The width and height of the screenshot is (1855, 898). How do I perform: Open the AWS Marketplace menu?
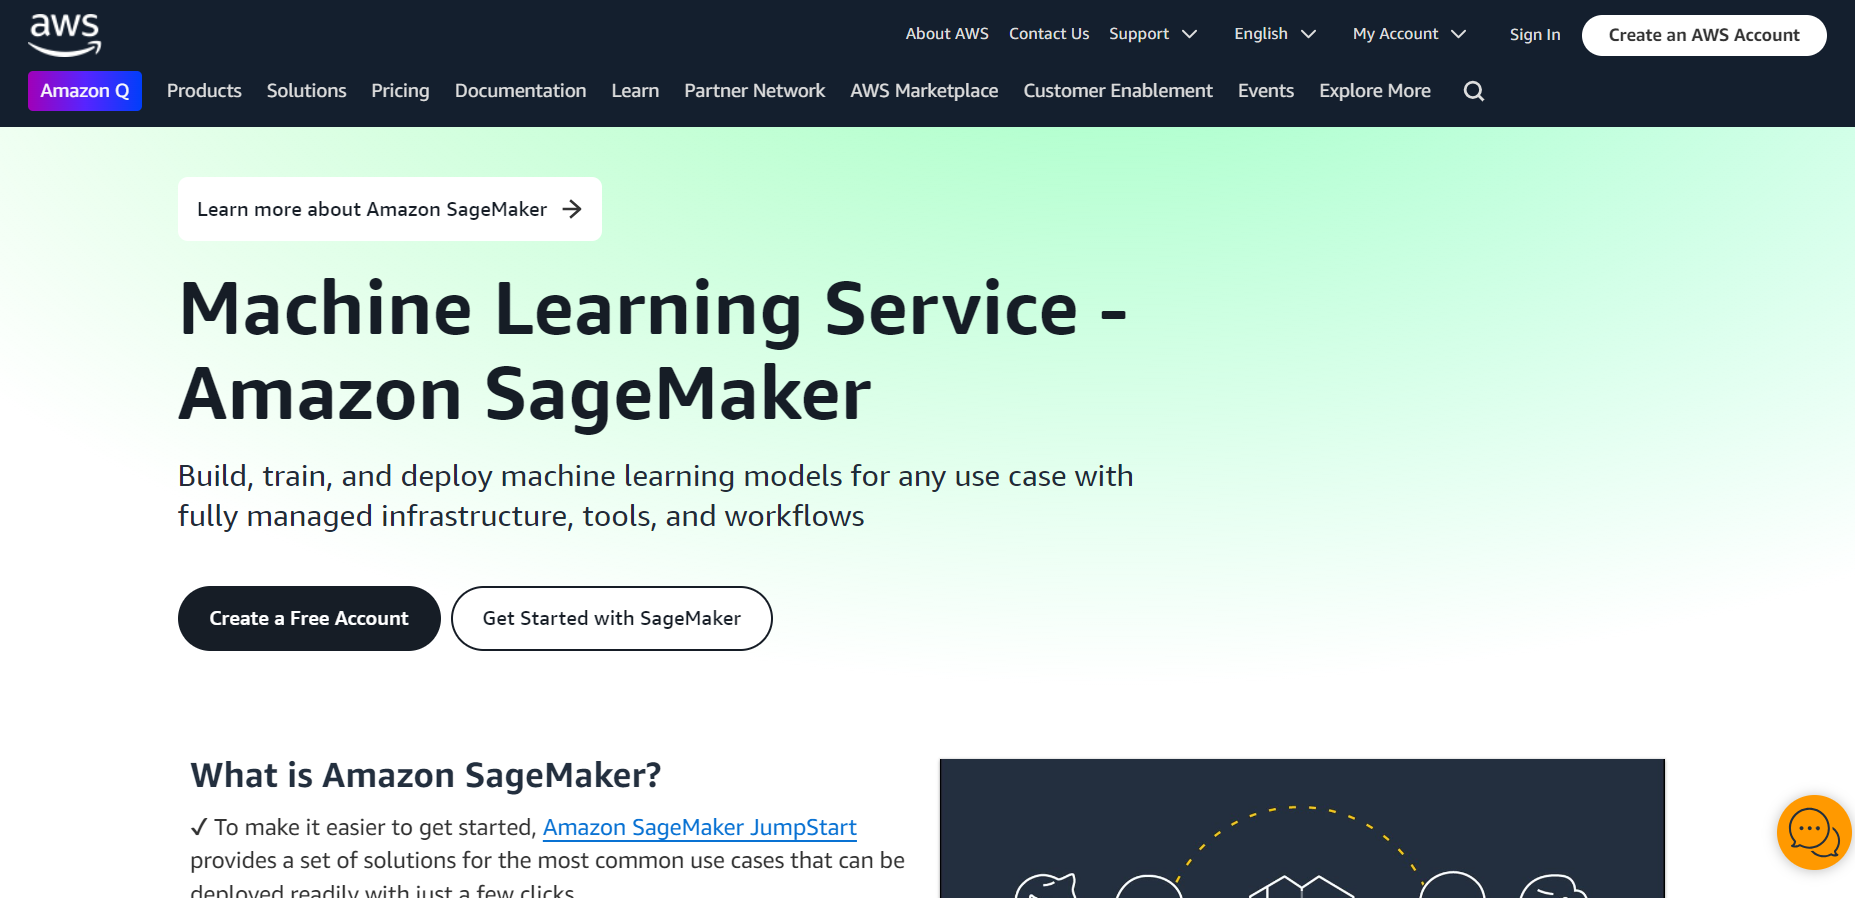(x=924, y=91)
